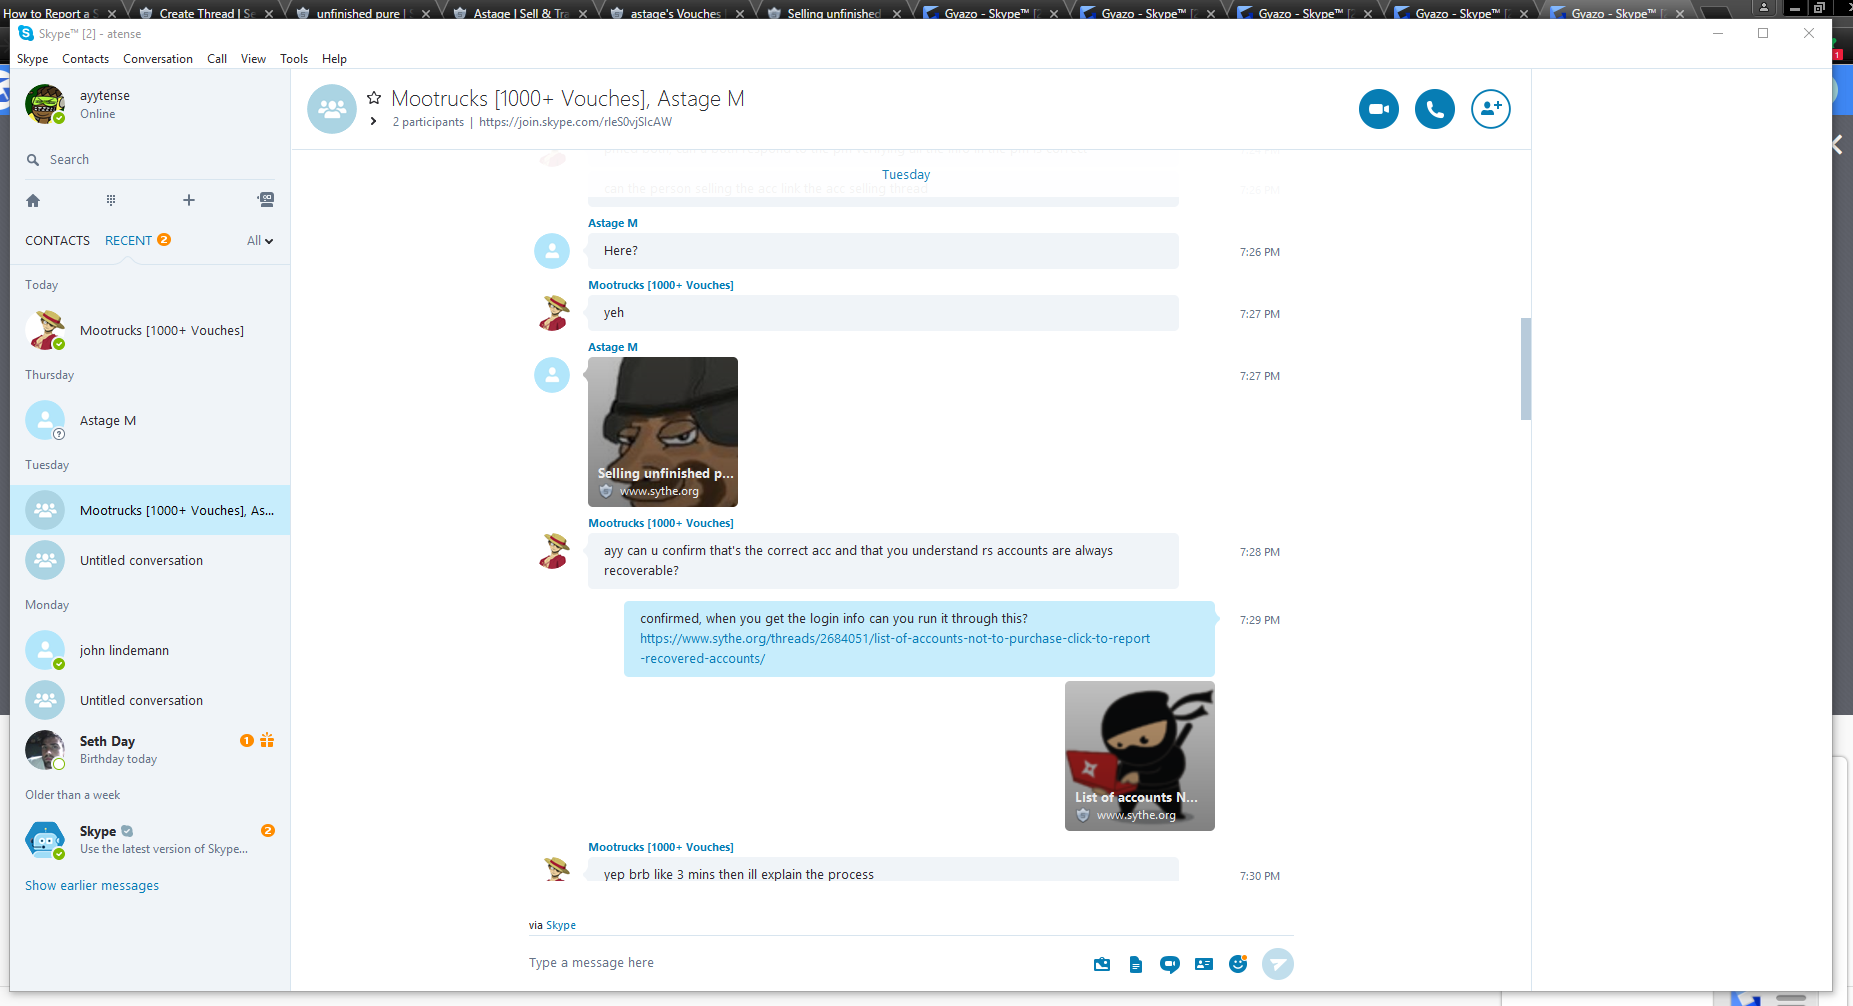Open the Tools menu

294,59
